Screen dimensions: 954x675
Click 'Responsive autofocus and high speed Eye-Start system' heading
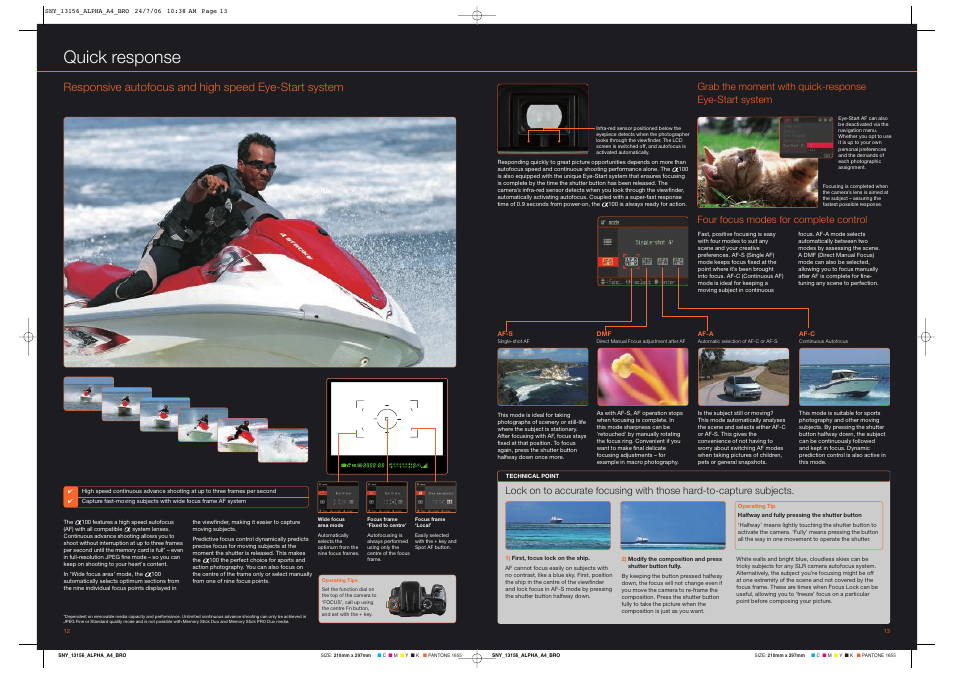tap(203, 87)
